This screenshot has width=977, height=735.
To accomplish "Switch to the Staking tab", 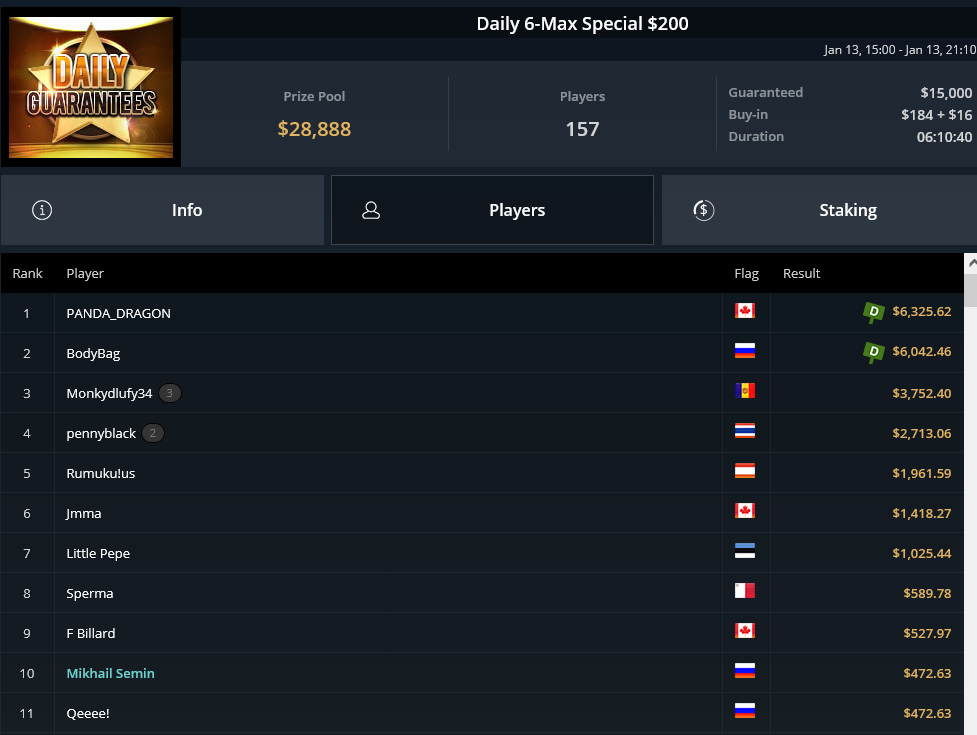I will pos(819,210).
